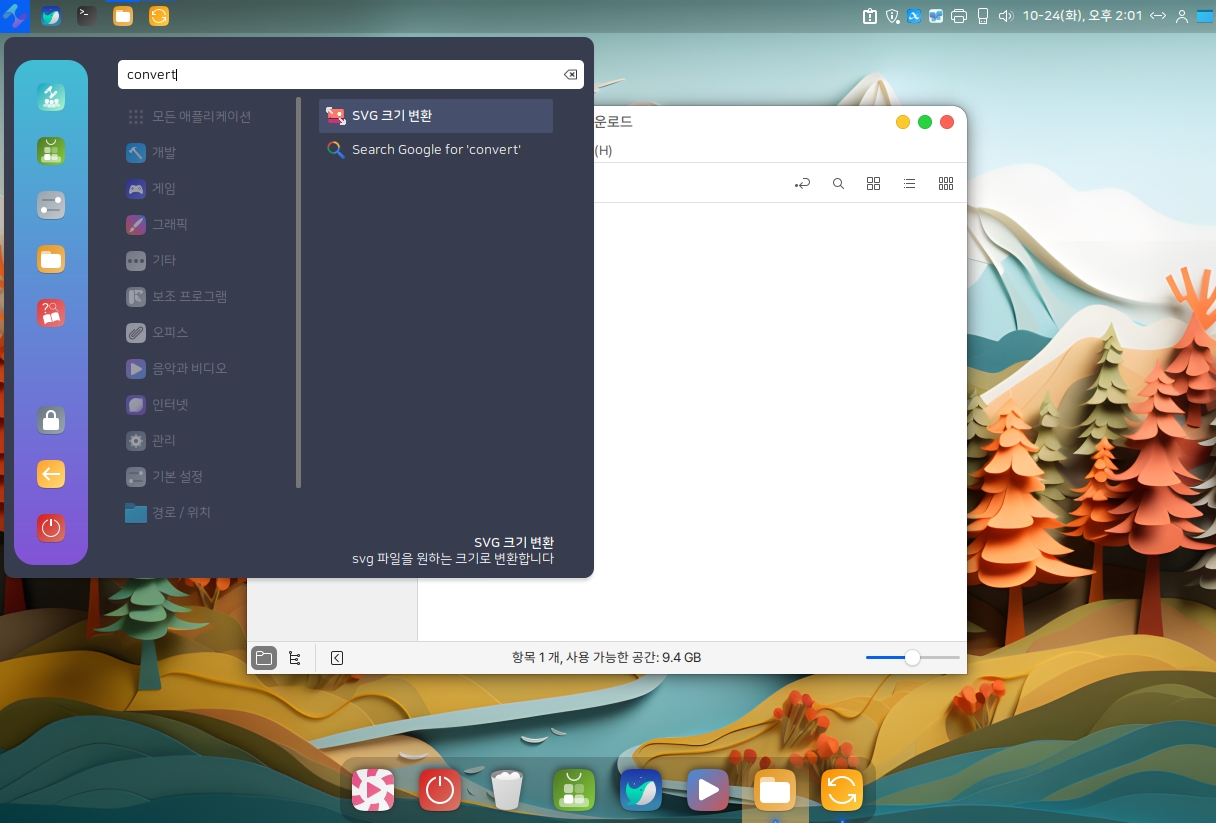Toggle the folder places panel button
Viewport: 1216px width, 823px height.
tap(264, 658)
